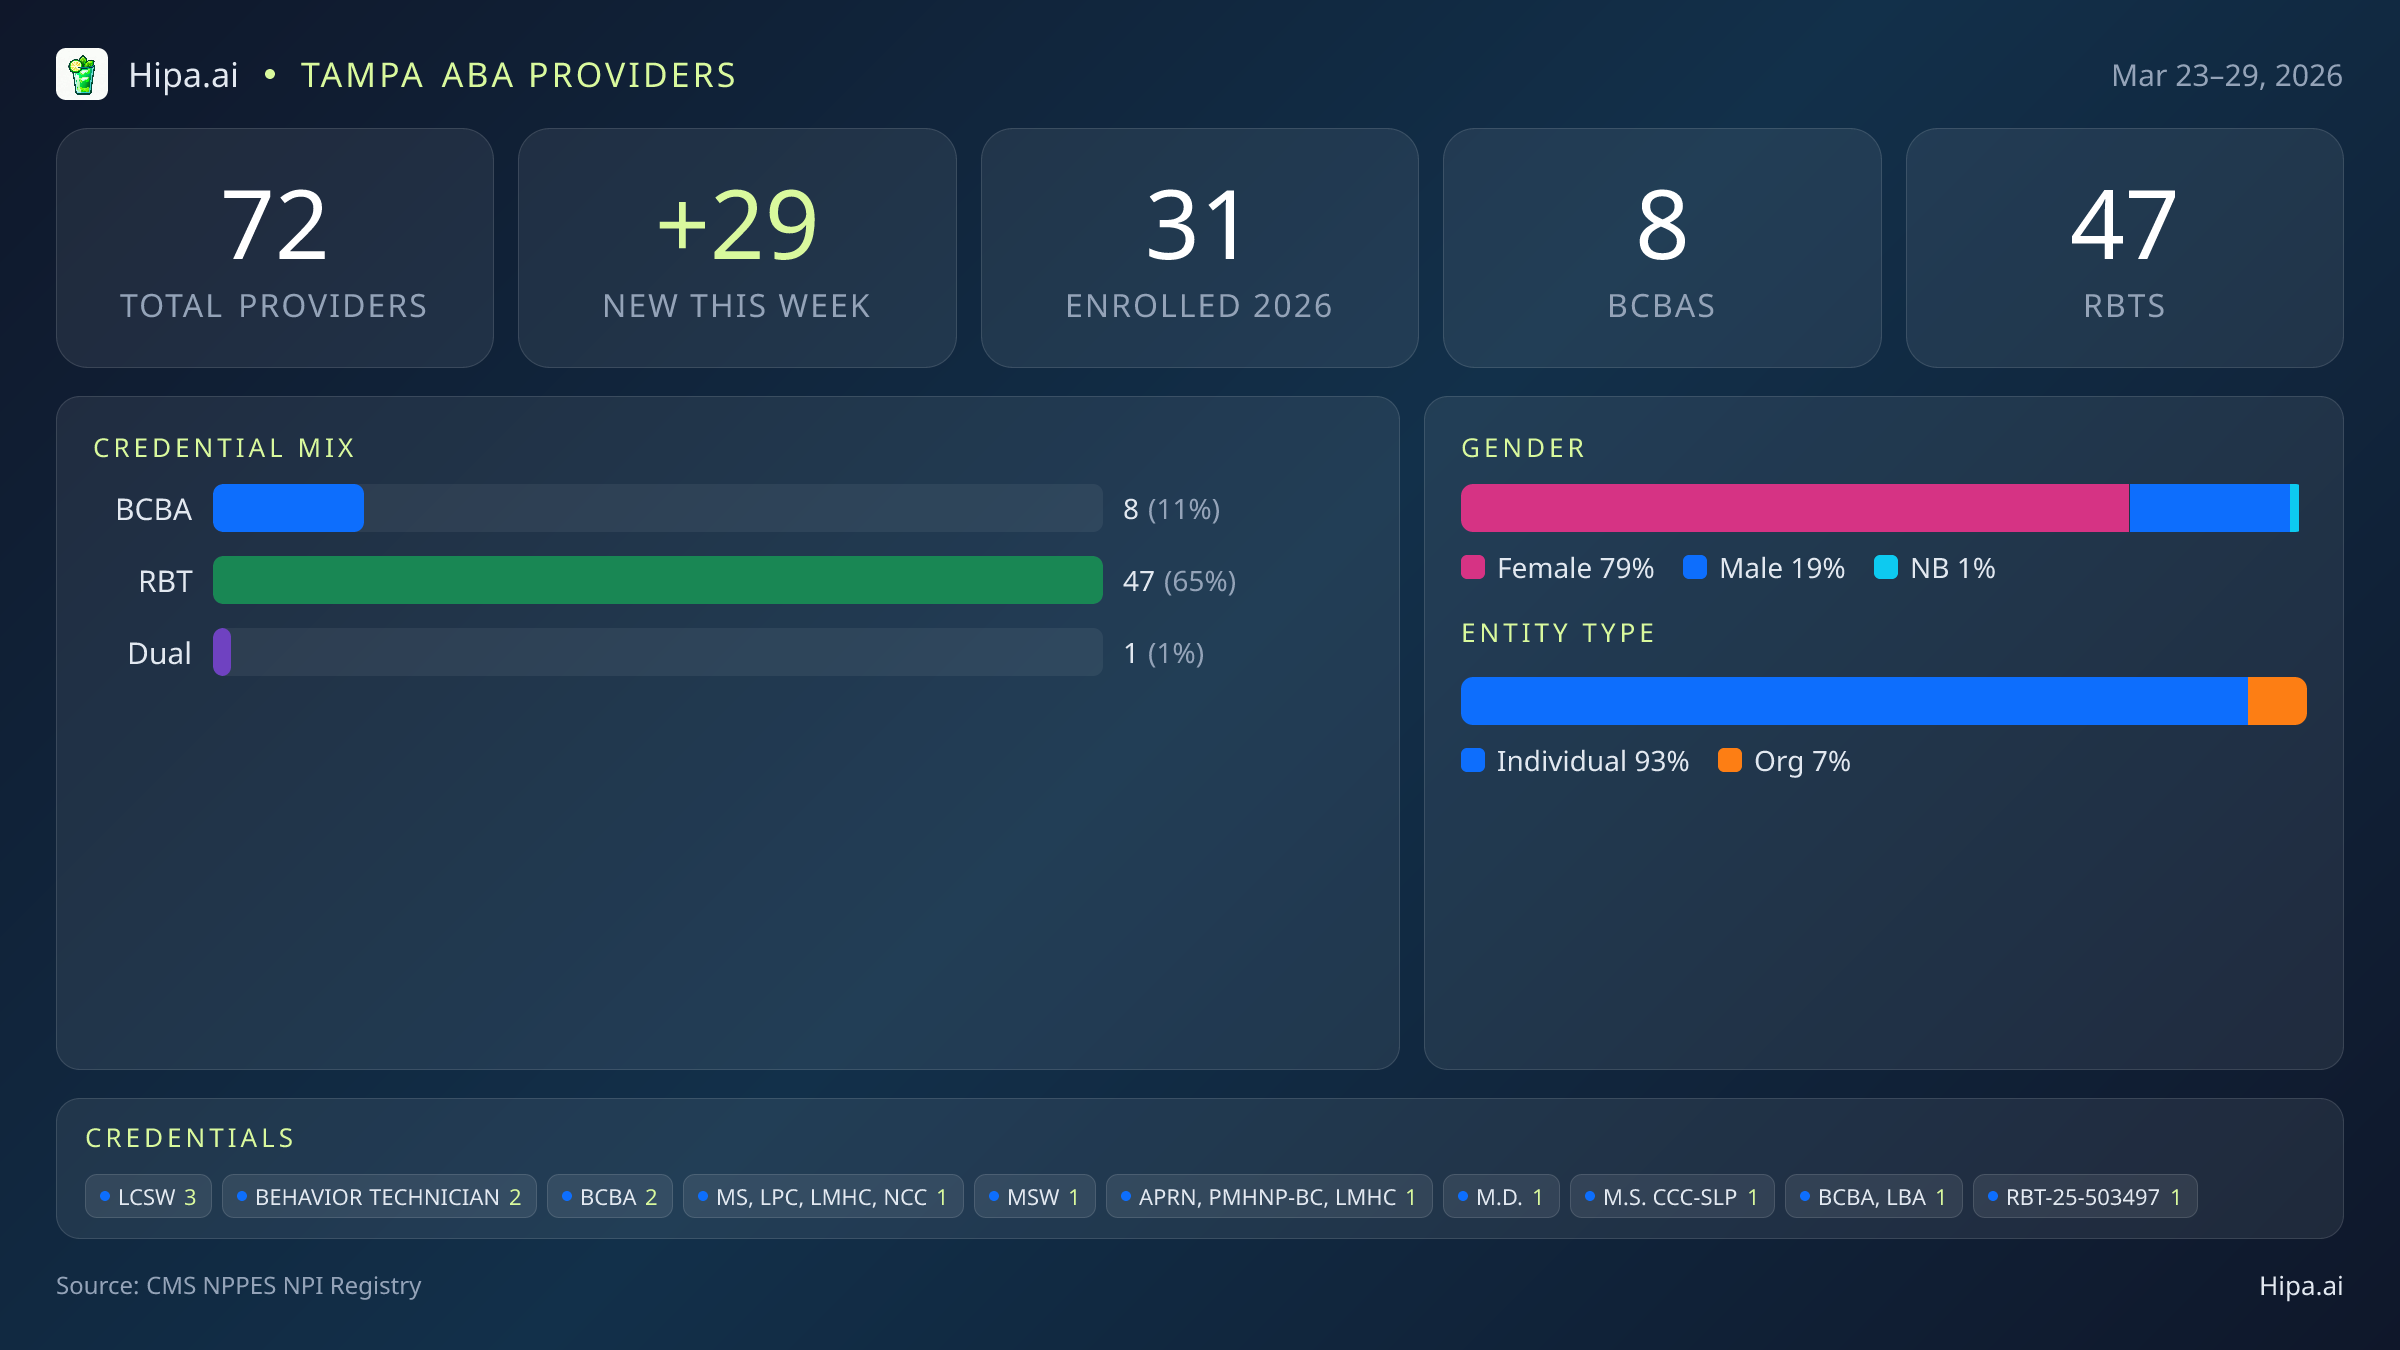Open the Total Providers stat card
Screen dimensions: 2400x1350
click(x=275, y=248)
